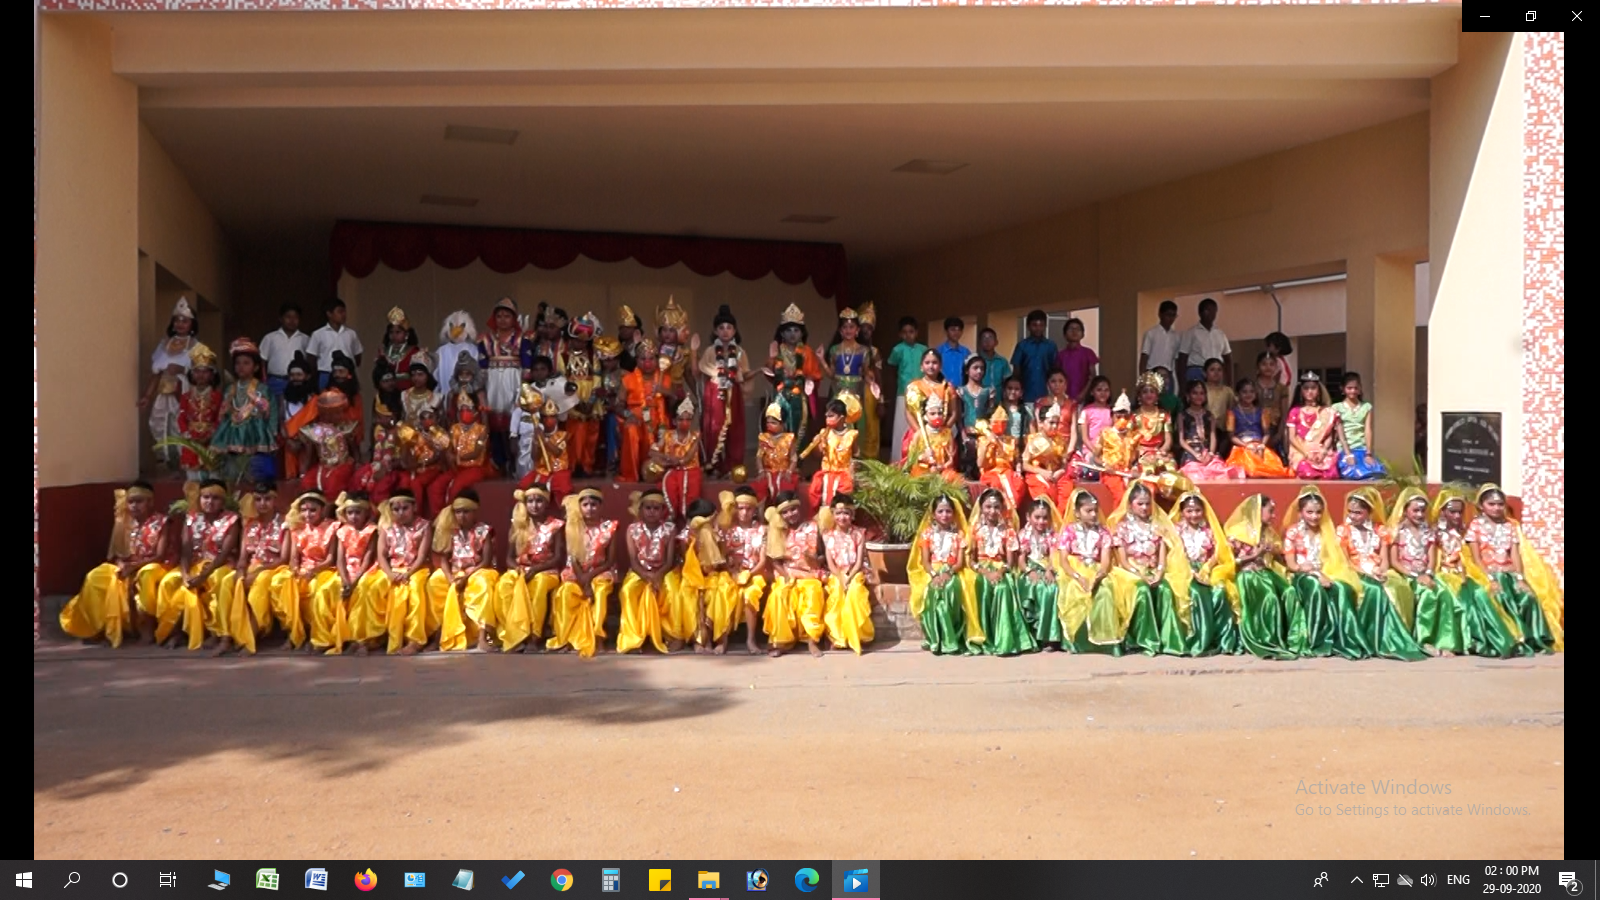
Task: Open the Windows Start menu
Action: coord(24,880)
